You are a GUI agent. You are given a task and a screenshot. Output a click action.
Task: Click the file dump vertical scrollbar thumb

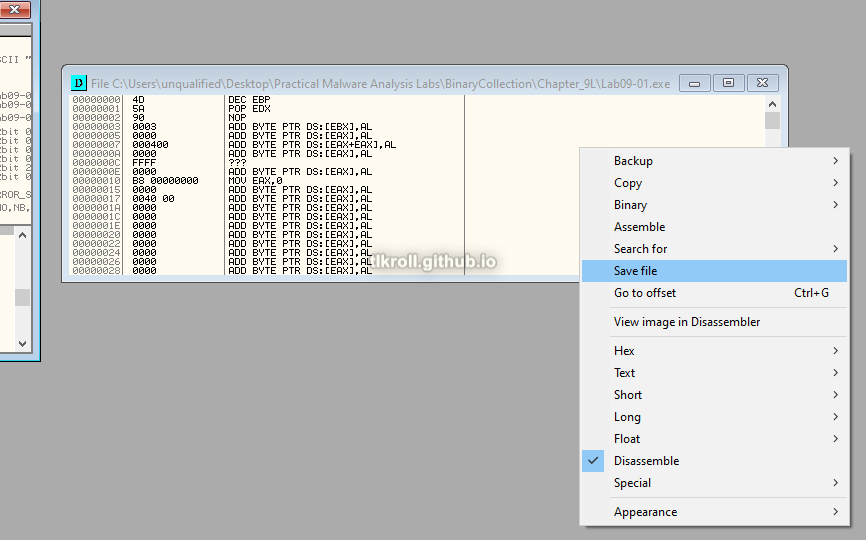(772, 121)
